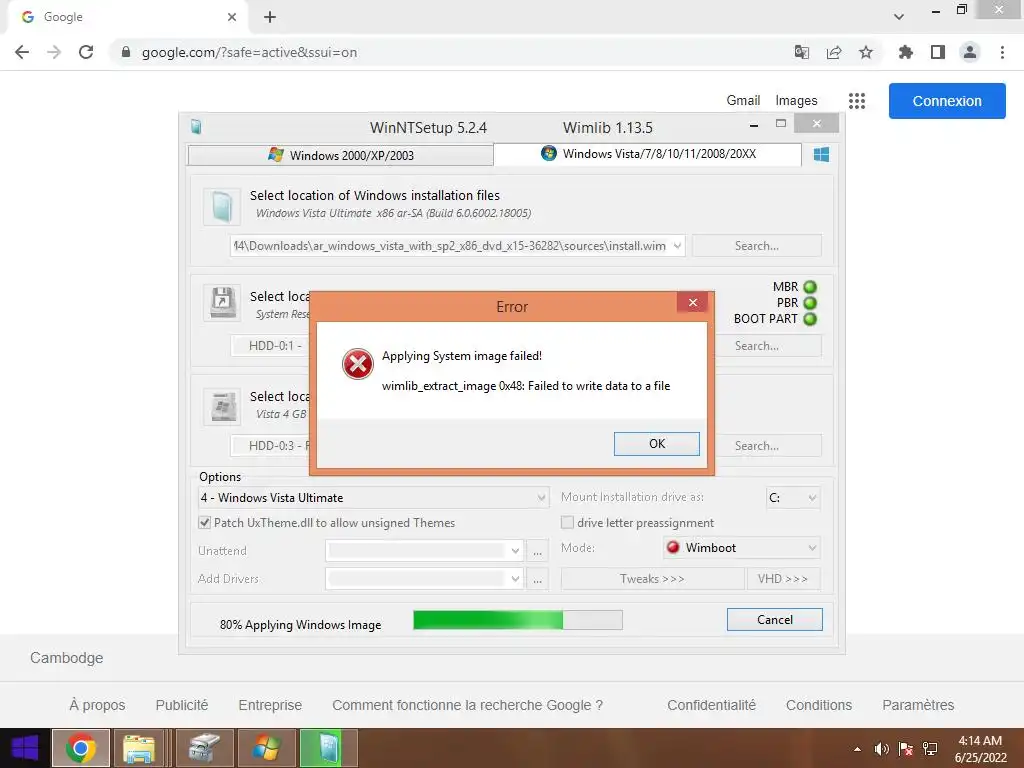The image size is (1024, 768).
Task: Enable drive letter preassignment checkbox
Action: pyautogui.click(x=567, y=522)
